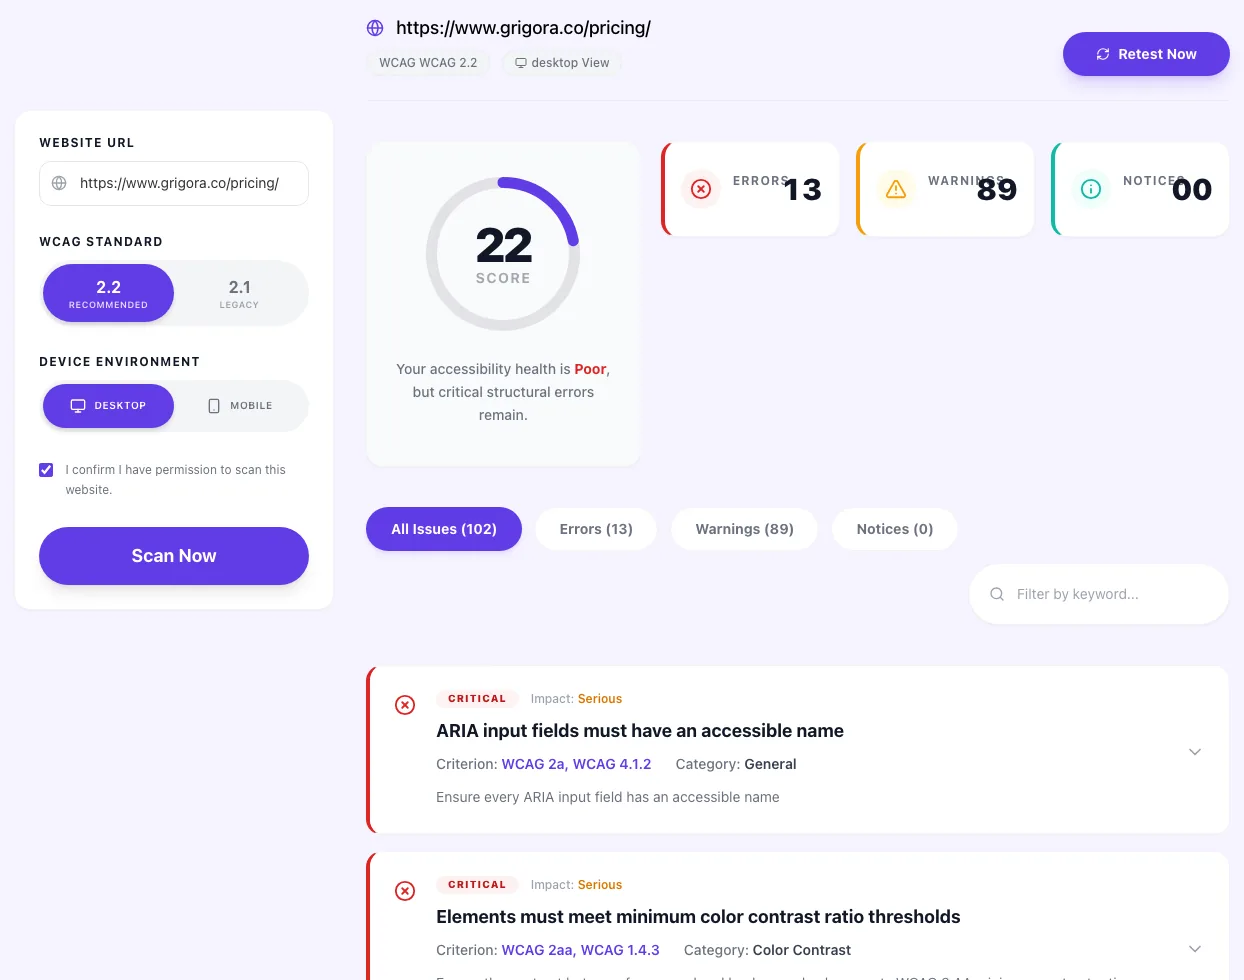The width and height of the screenshot is (1244, 980).
Task: Open the Errors (13) tab
Action: [596, 529]
